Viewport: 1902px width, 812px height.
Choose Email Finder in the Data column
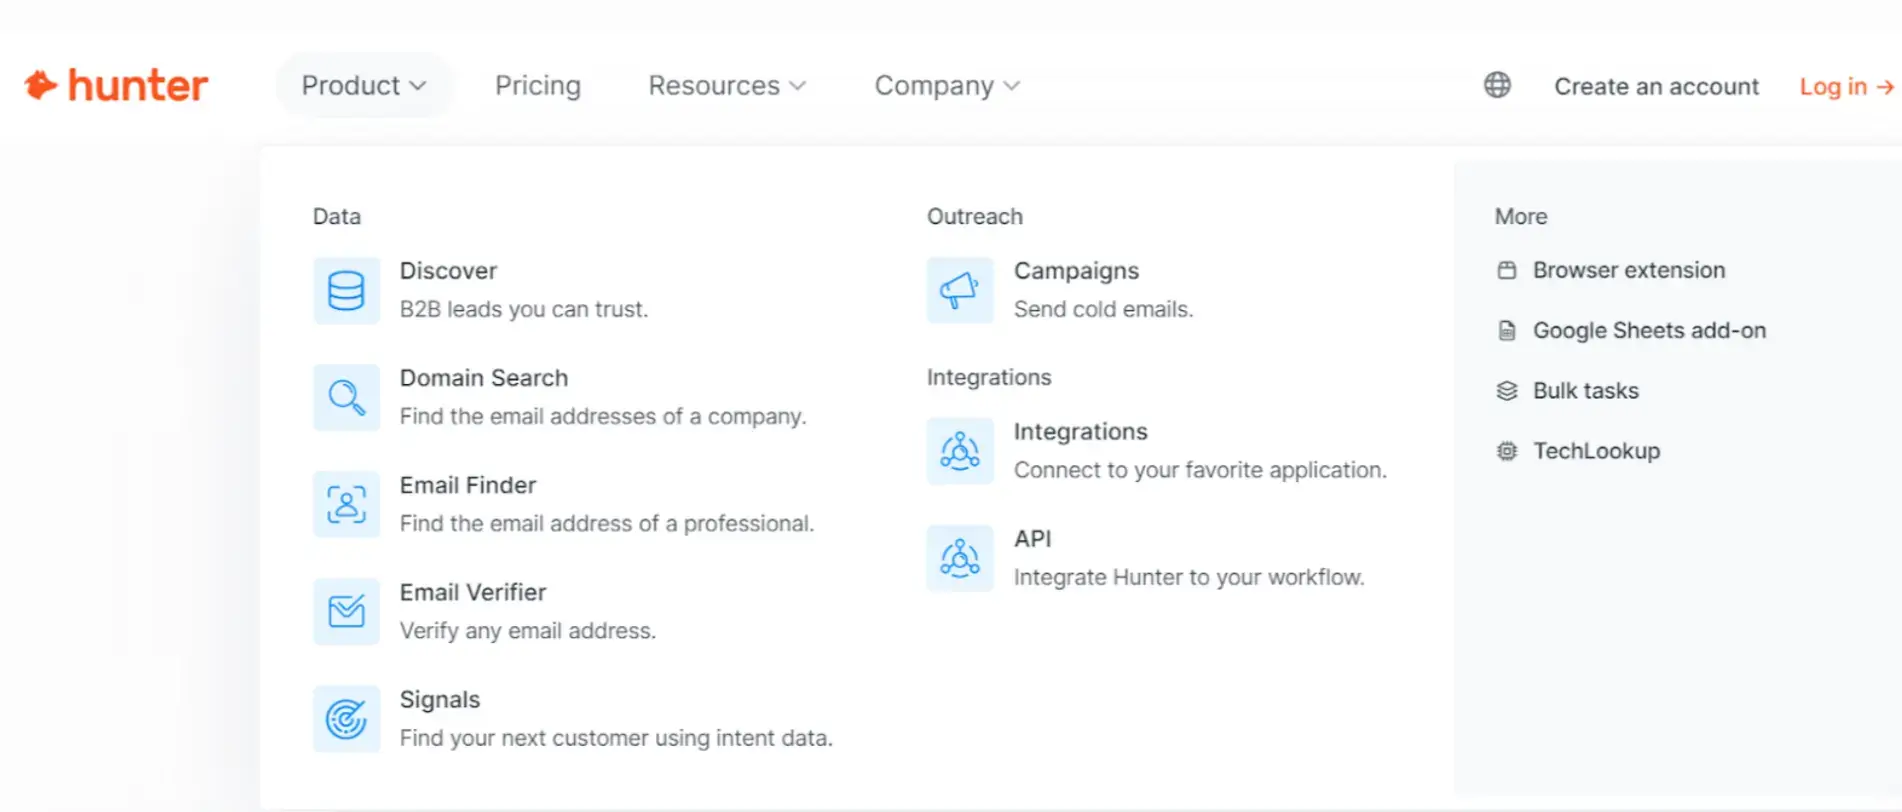468,485
